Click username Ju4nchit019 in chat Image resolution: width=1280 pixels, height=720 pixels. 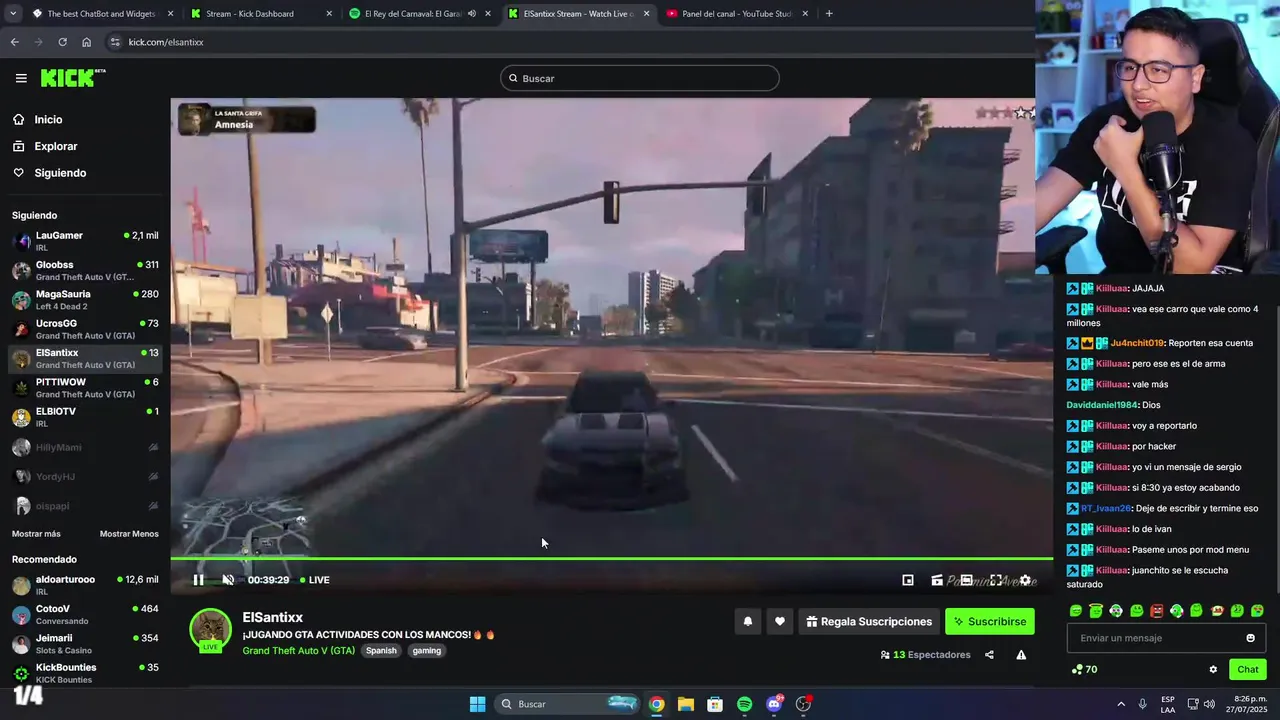1137,343
